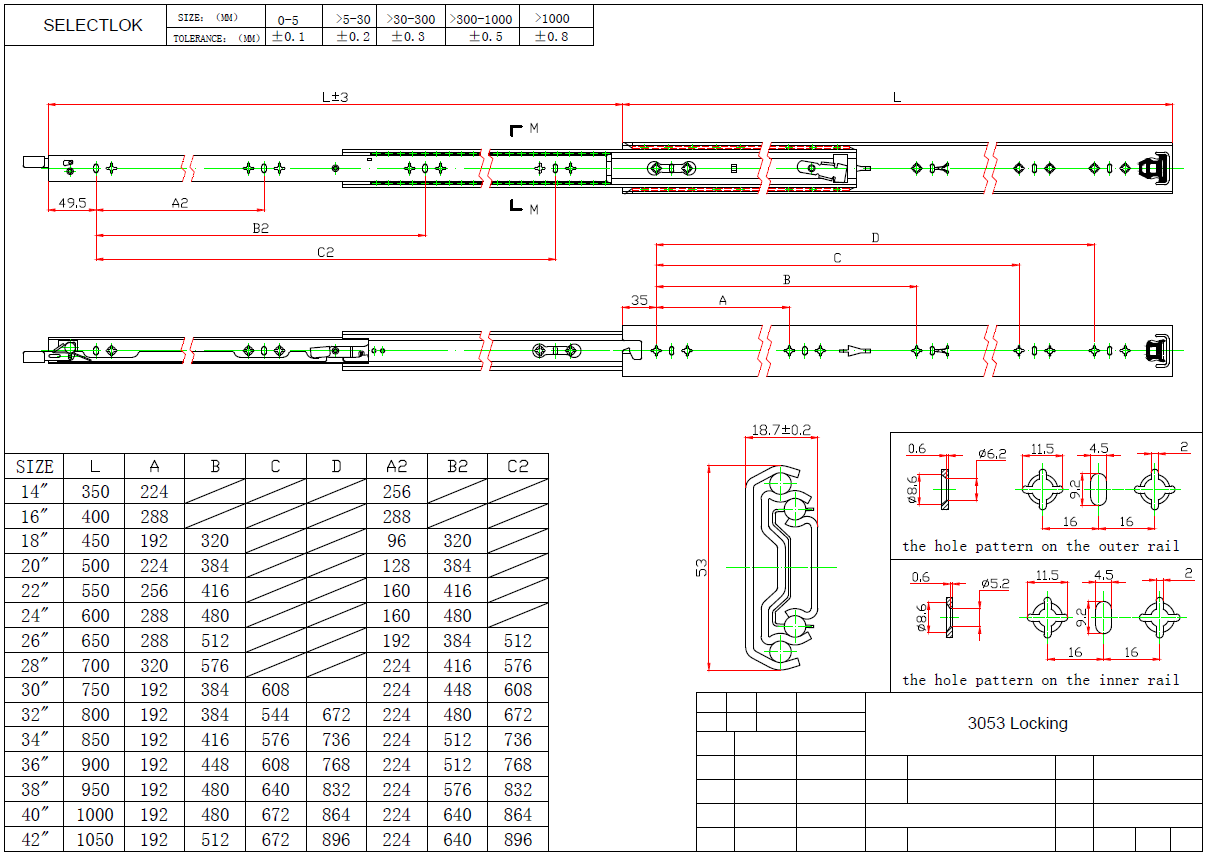Click the SELECTLOK title text

(x=93, y=26)
